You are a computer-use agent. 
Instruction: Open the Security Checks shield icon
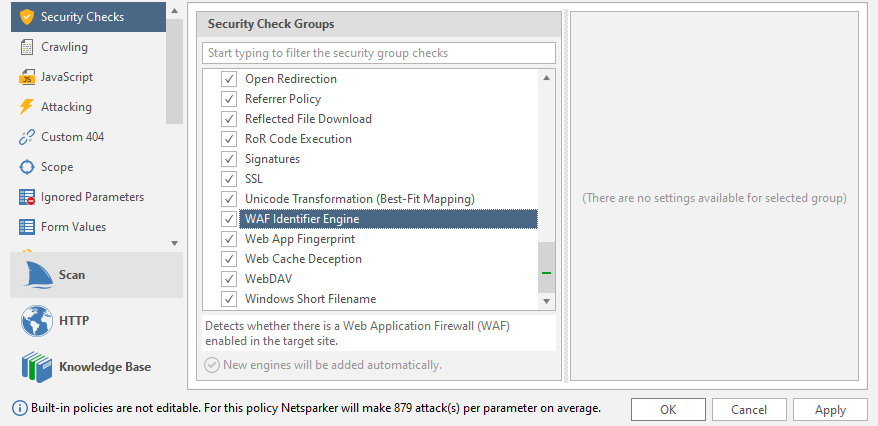(x=27, y=17)
